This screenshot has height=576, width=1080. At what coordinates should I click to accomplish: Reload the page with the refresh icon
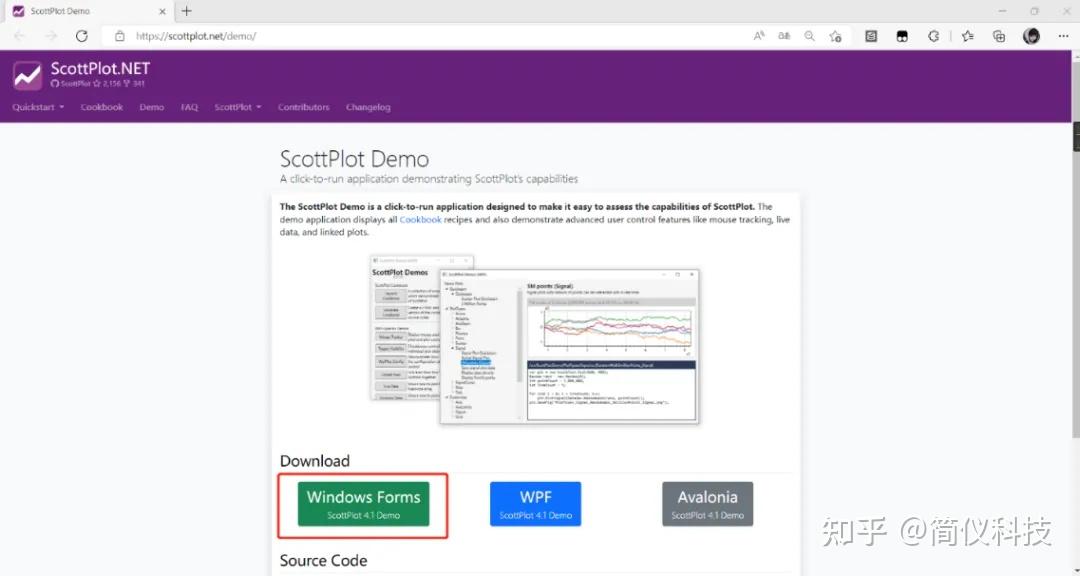point(81,36)
